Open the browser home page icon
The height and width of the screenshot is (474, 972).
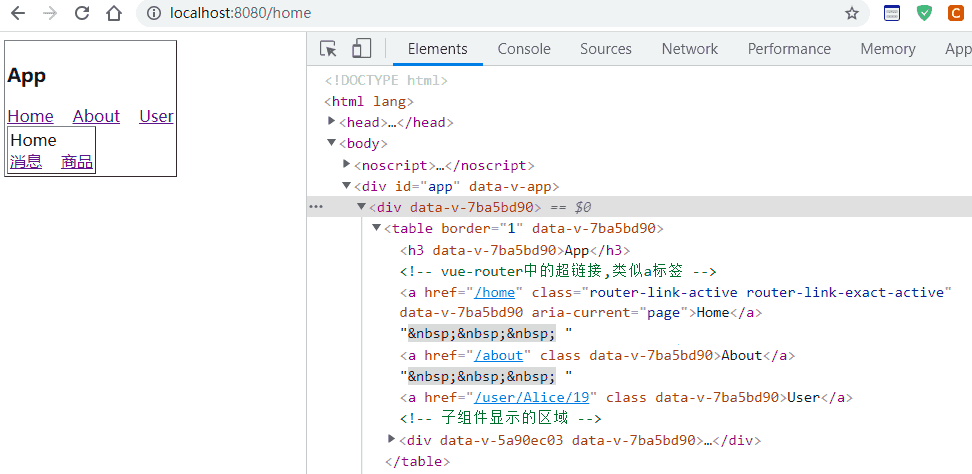point(113,13)
